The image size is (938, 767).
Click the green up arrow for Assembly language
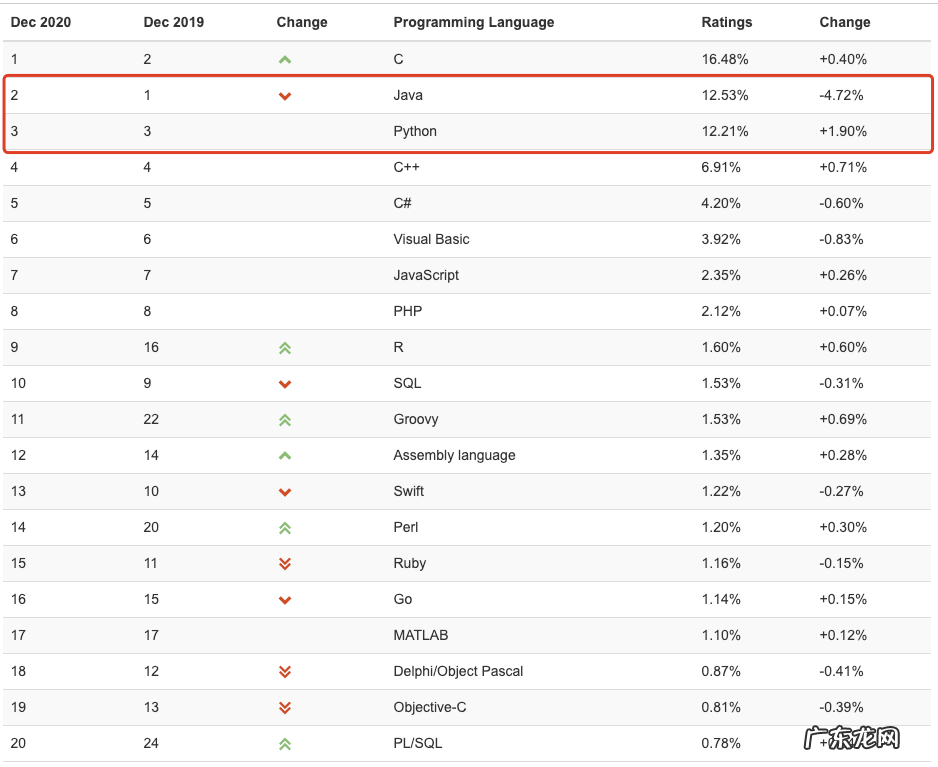(285, 456)
